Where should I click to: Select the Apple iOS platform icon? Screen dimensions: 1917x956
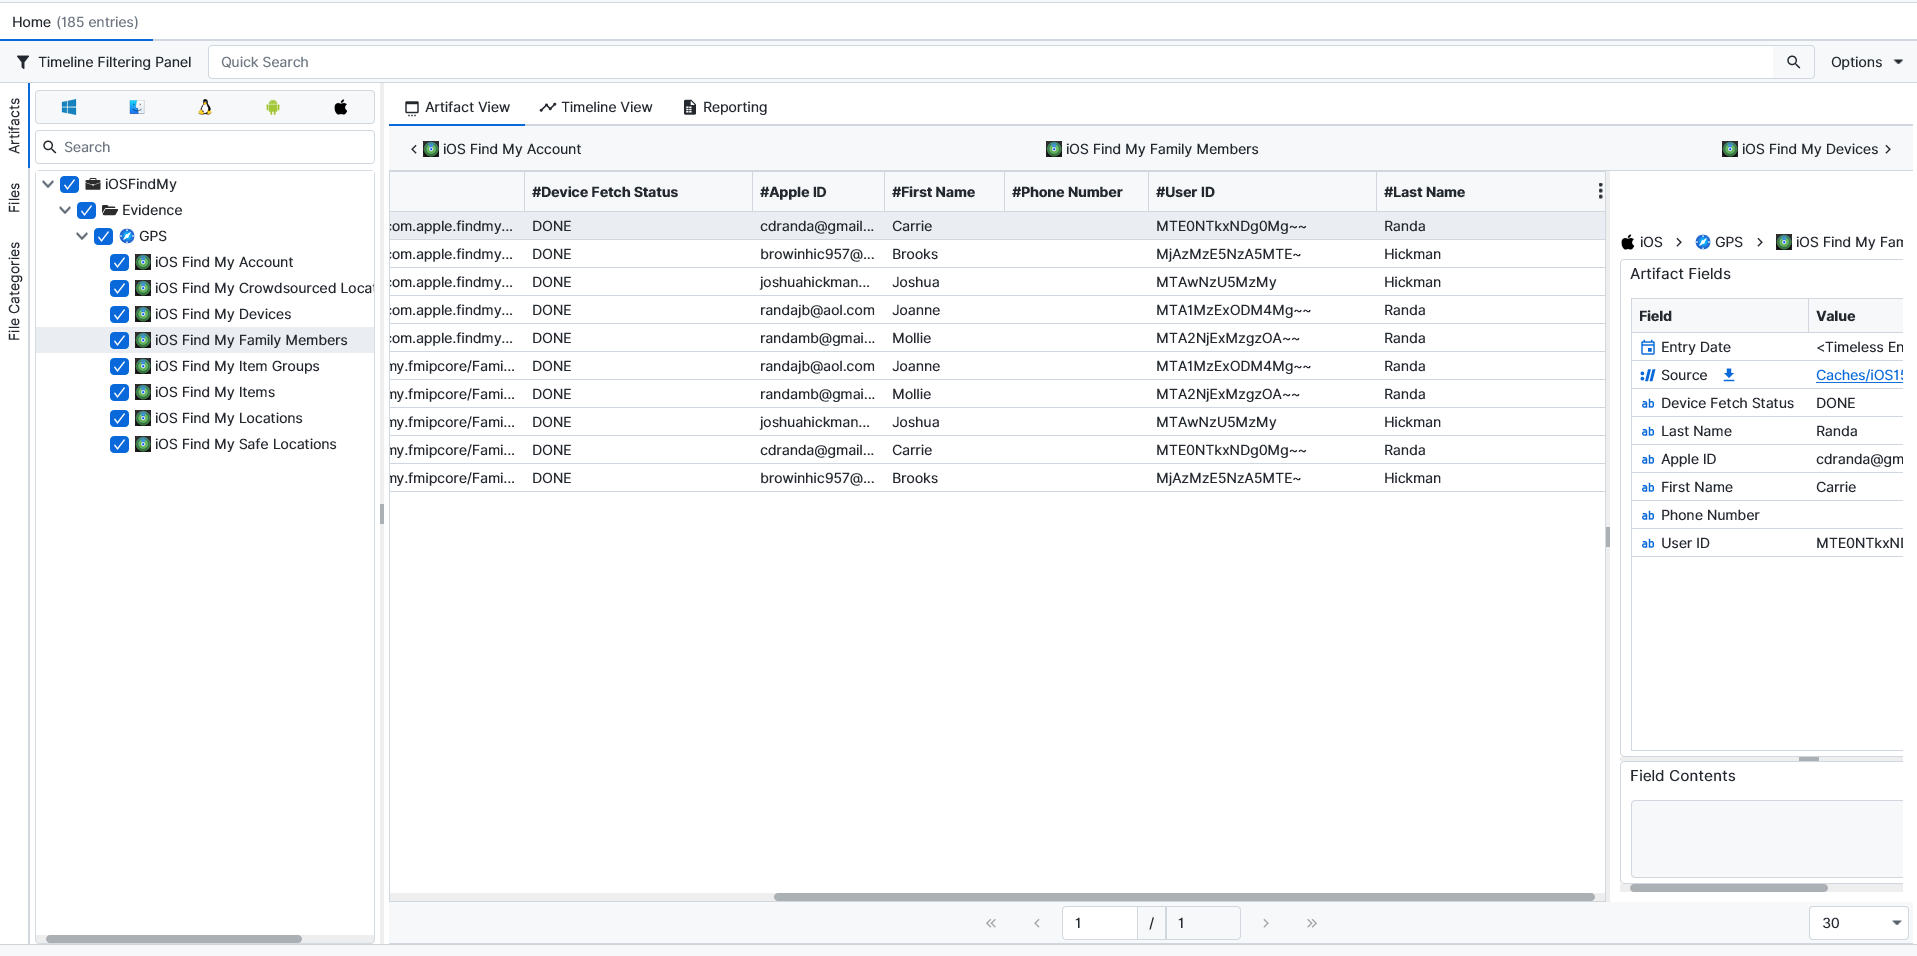coord(341,107)
